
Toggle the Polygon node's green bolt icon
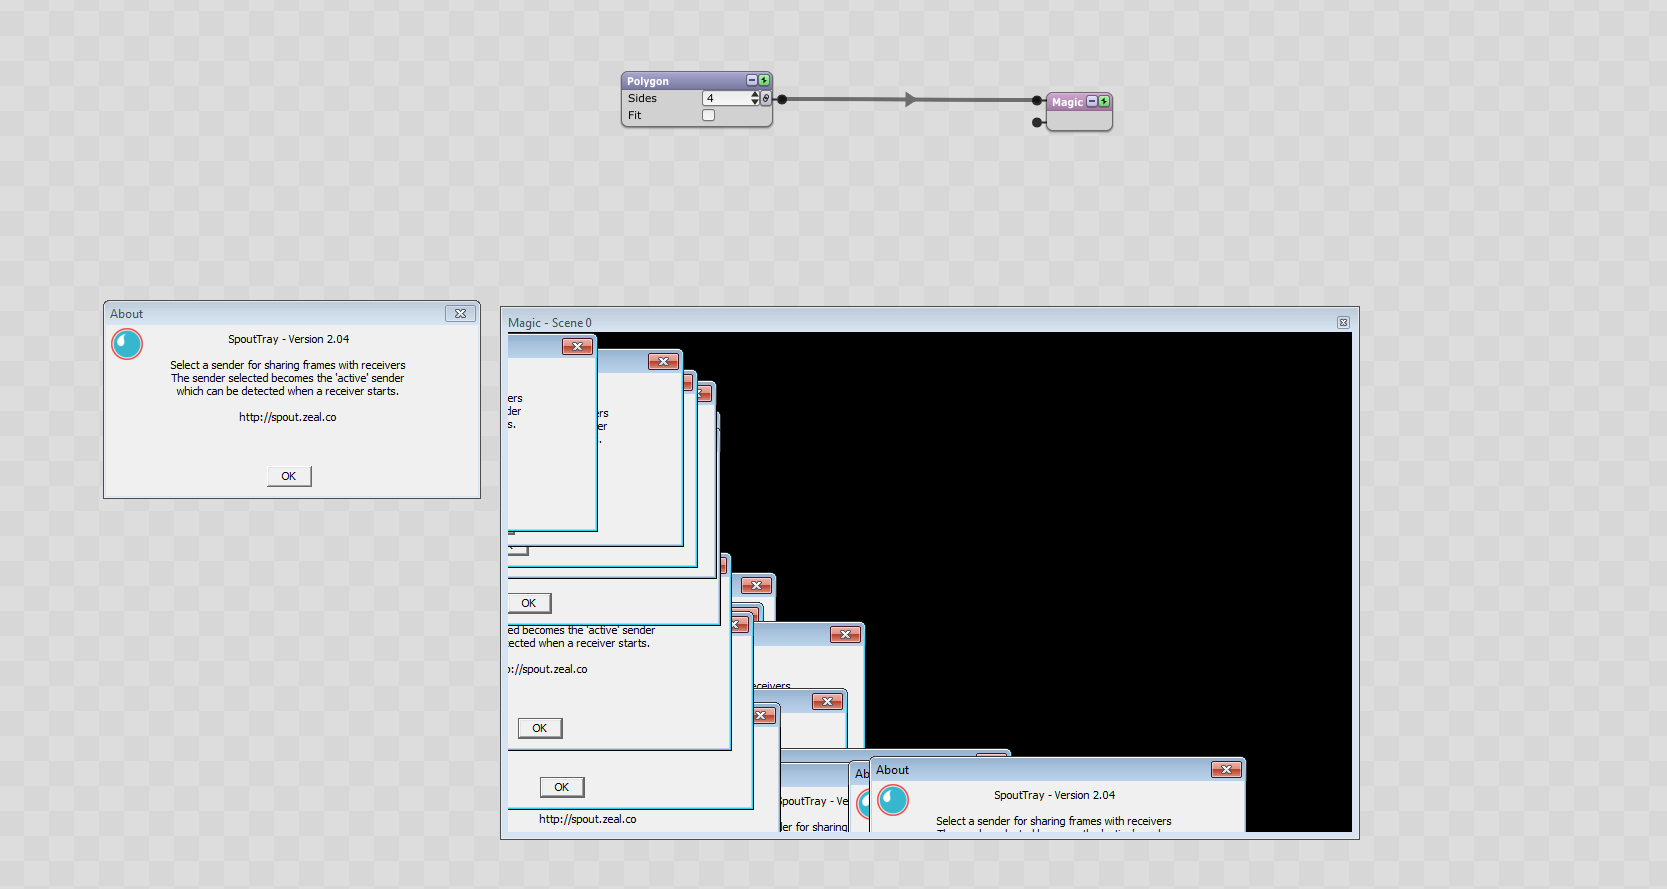tap(764, 80)
